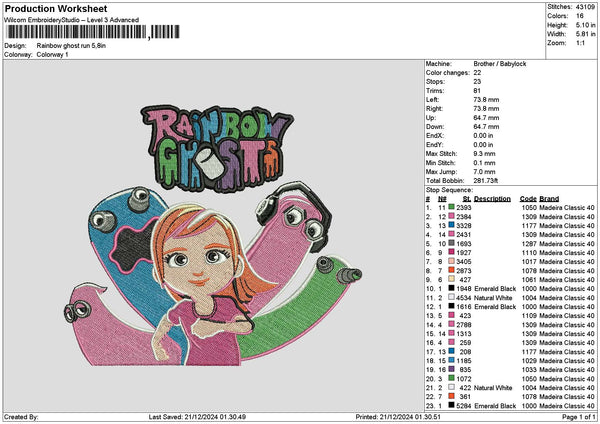Select the Wilcom EmbroideryStudio Level 3 Advanced line
Viewport: 600px width, 424px height.
point(72,20)
